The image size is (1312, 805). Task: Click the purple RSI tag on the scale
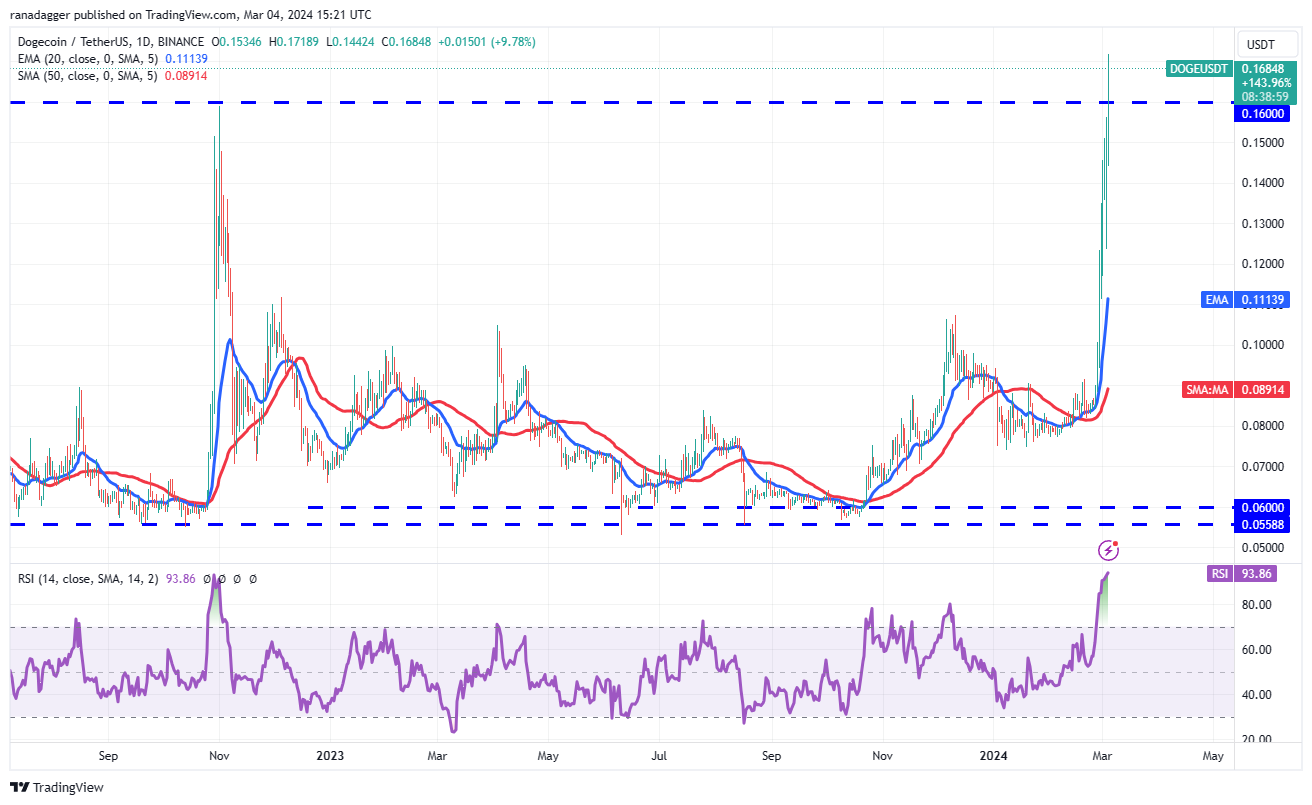(1220, 574)
